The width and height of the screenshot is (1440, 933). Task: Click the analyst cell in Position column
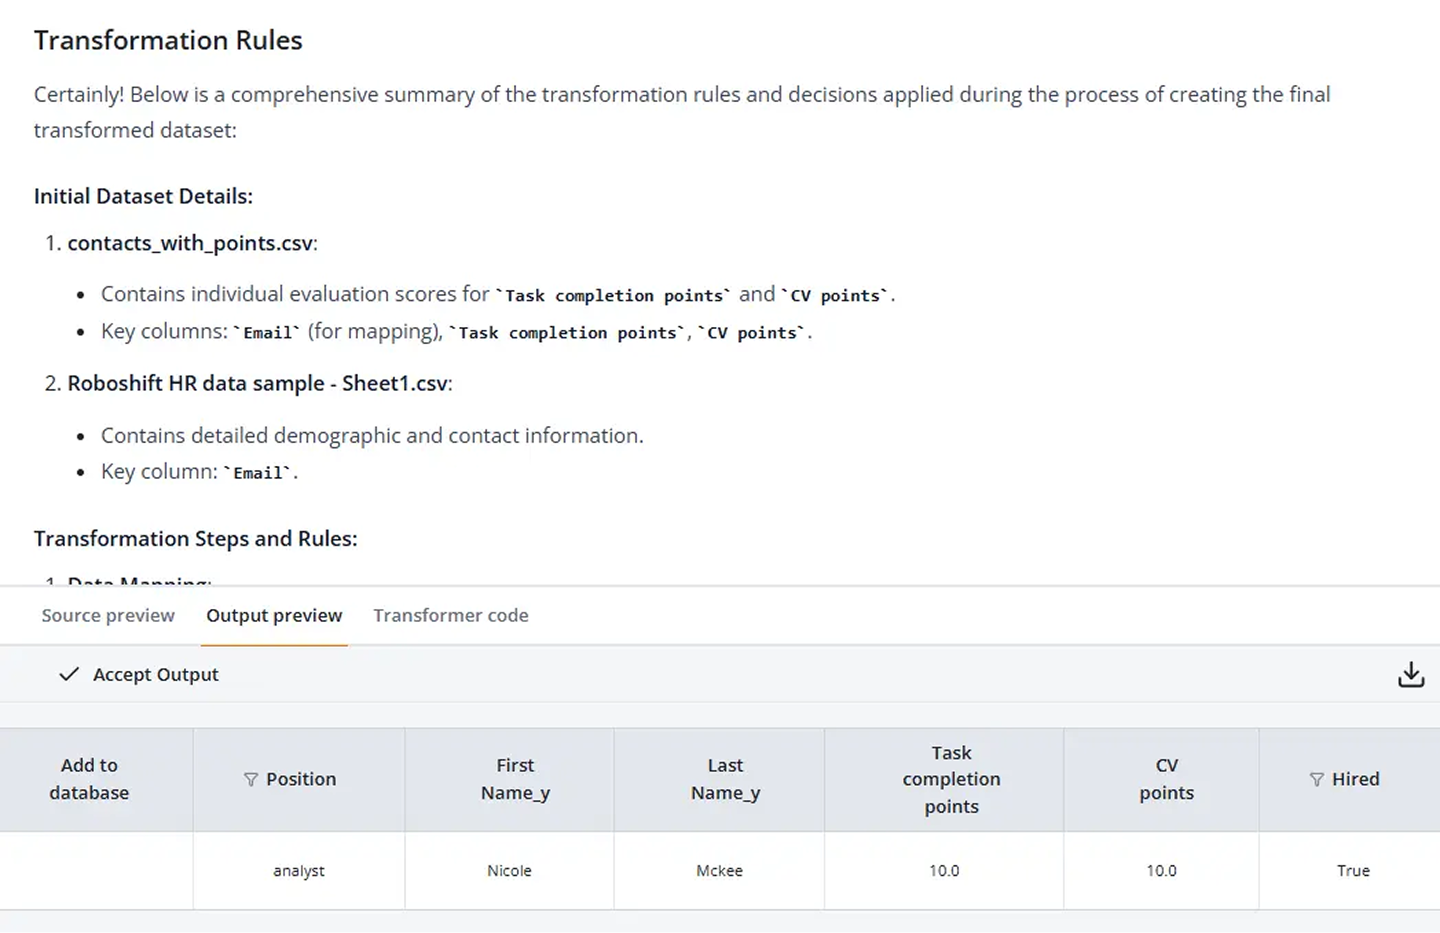coord(299,871)
